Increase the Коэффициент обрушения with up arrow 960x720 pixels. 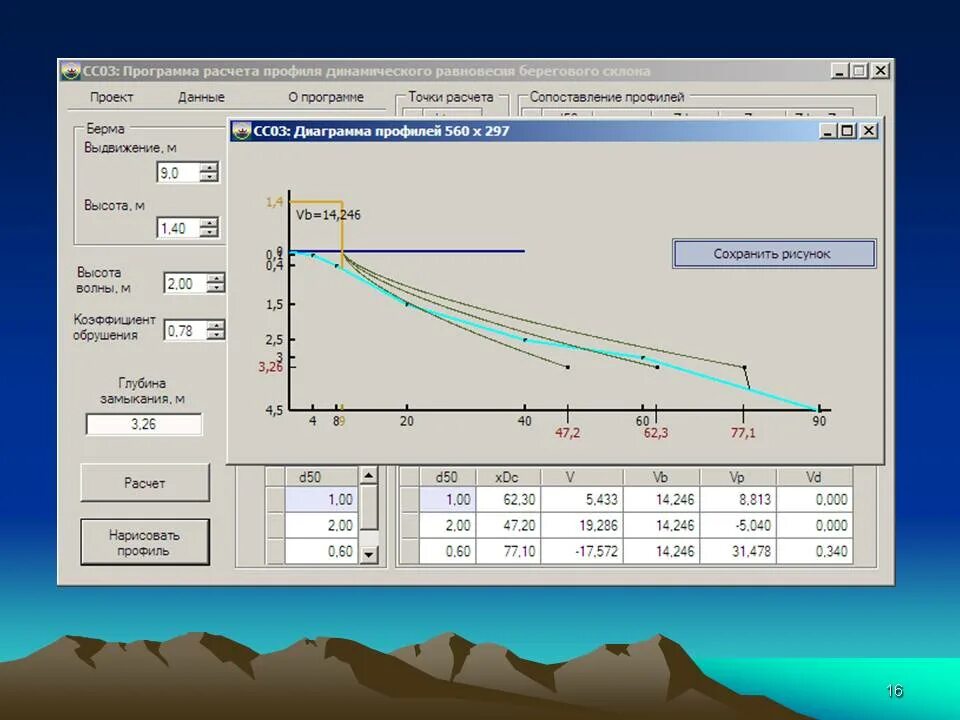pyautogui.click(x=216, y=325)
